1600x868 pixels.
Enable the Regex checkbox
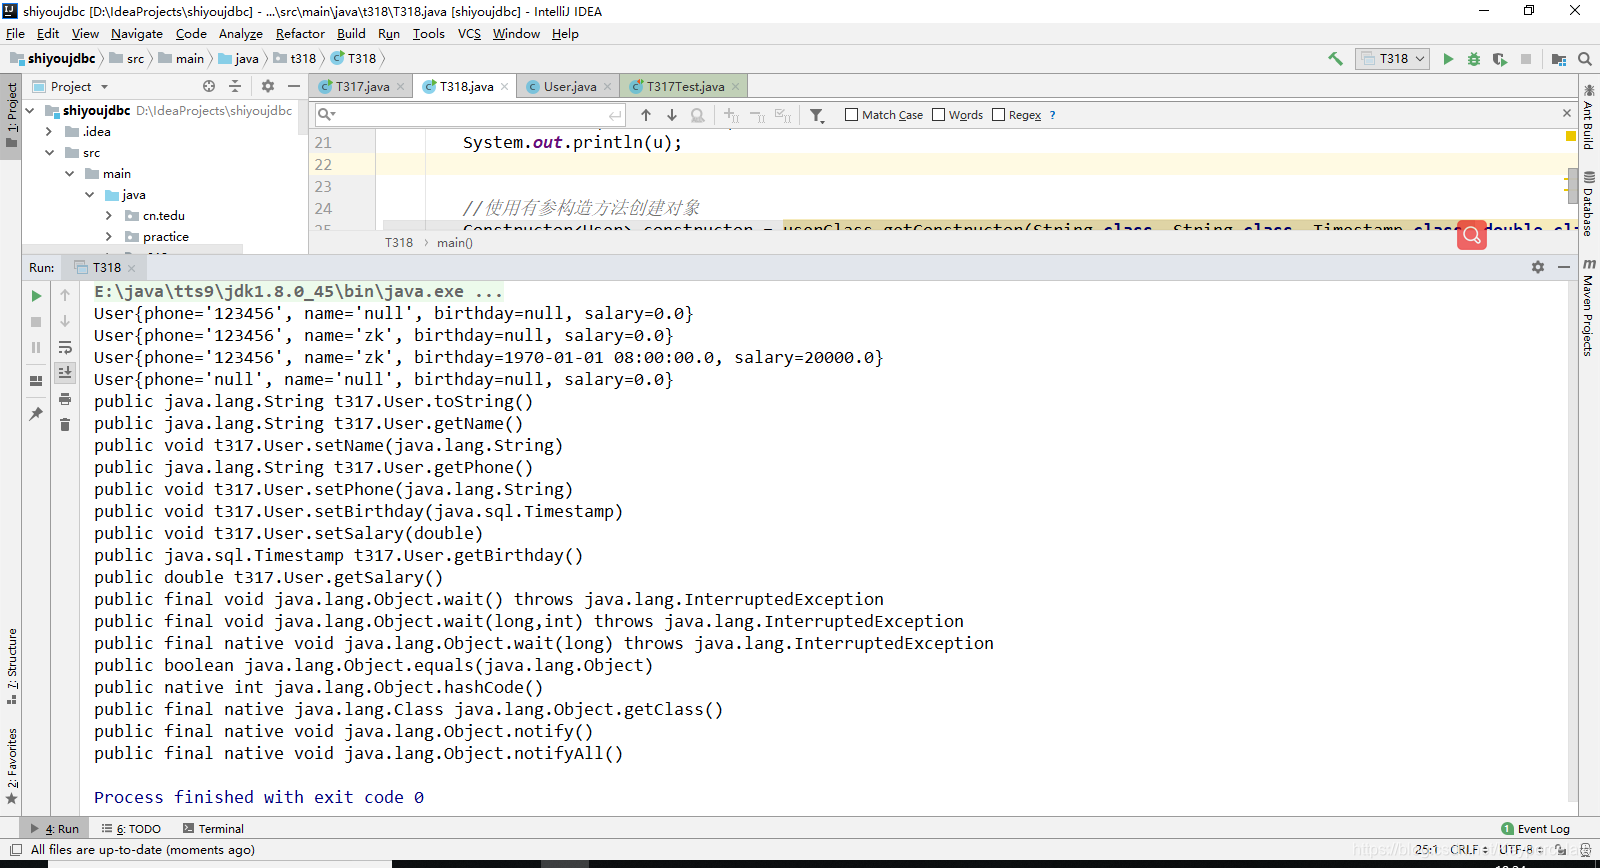(998, 115)
